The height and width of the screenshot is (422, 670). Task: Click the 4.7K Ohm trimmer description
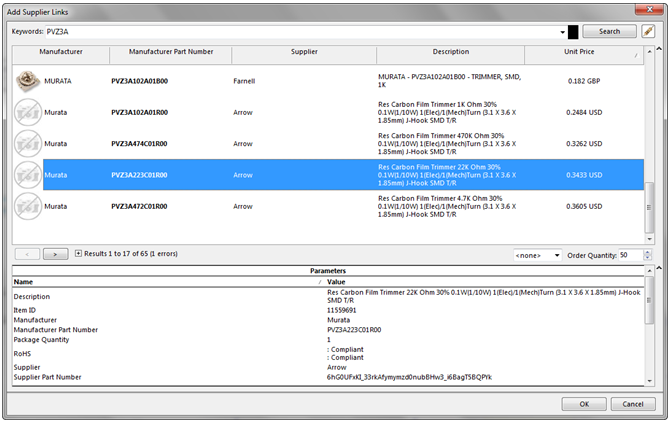[447, 206]
